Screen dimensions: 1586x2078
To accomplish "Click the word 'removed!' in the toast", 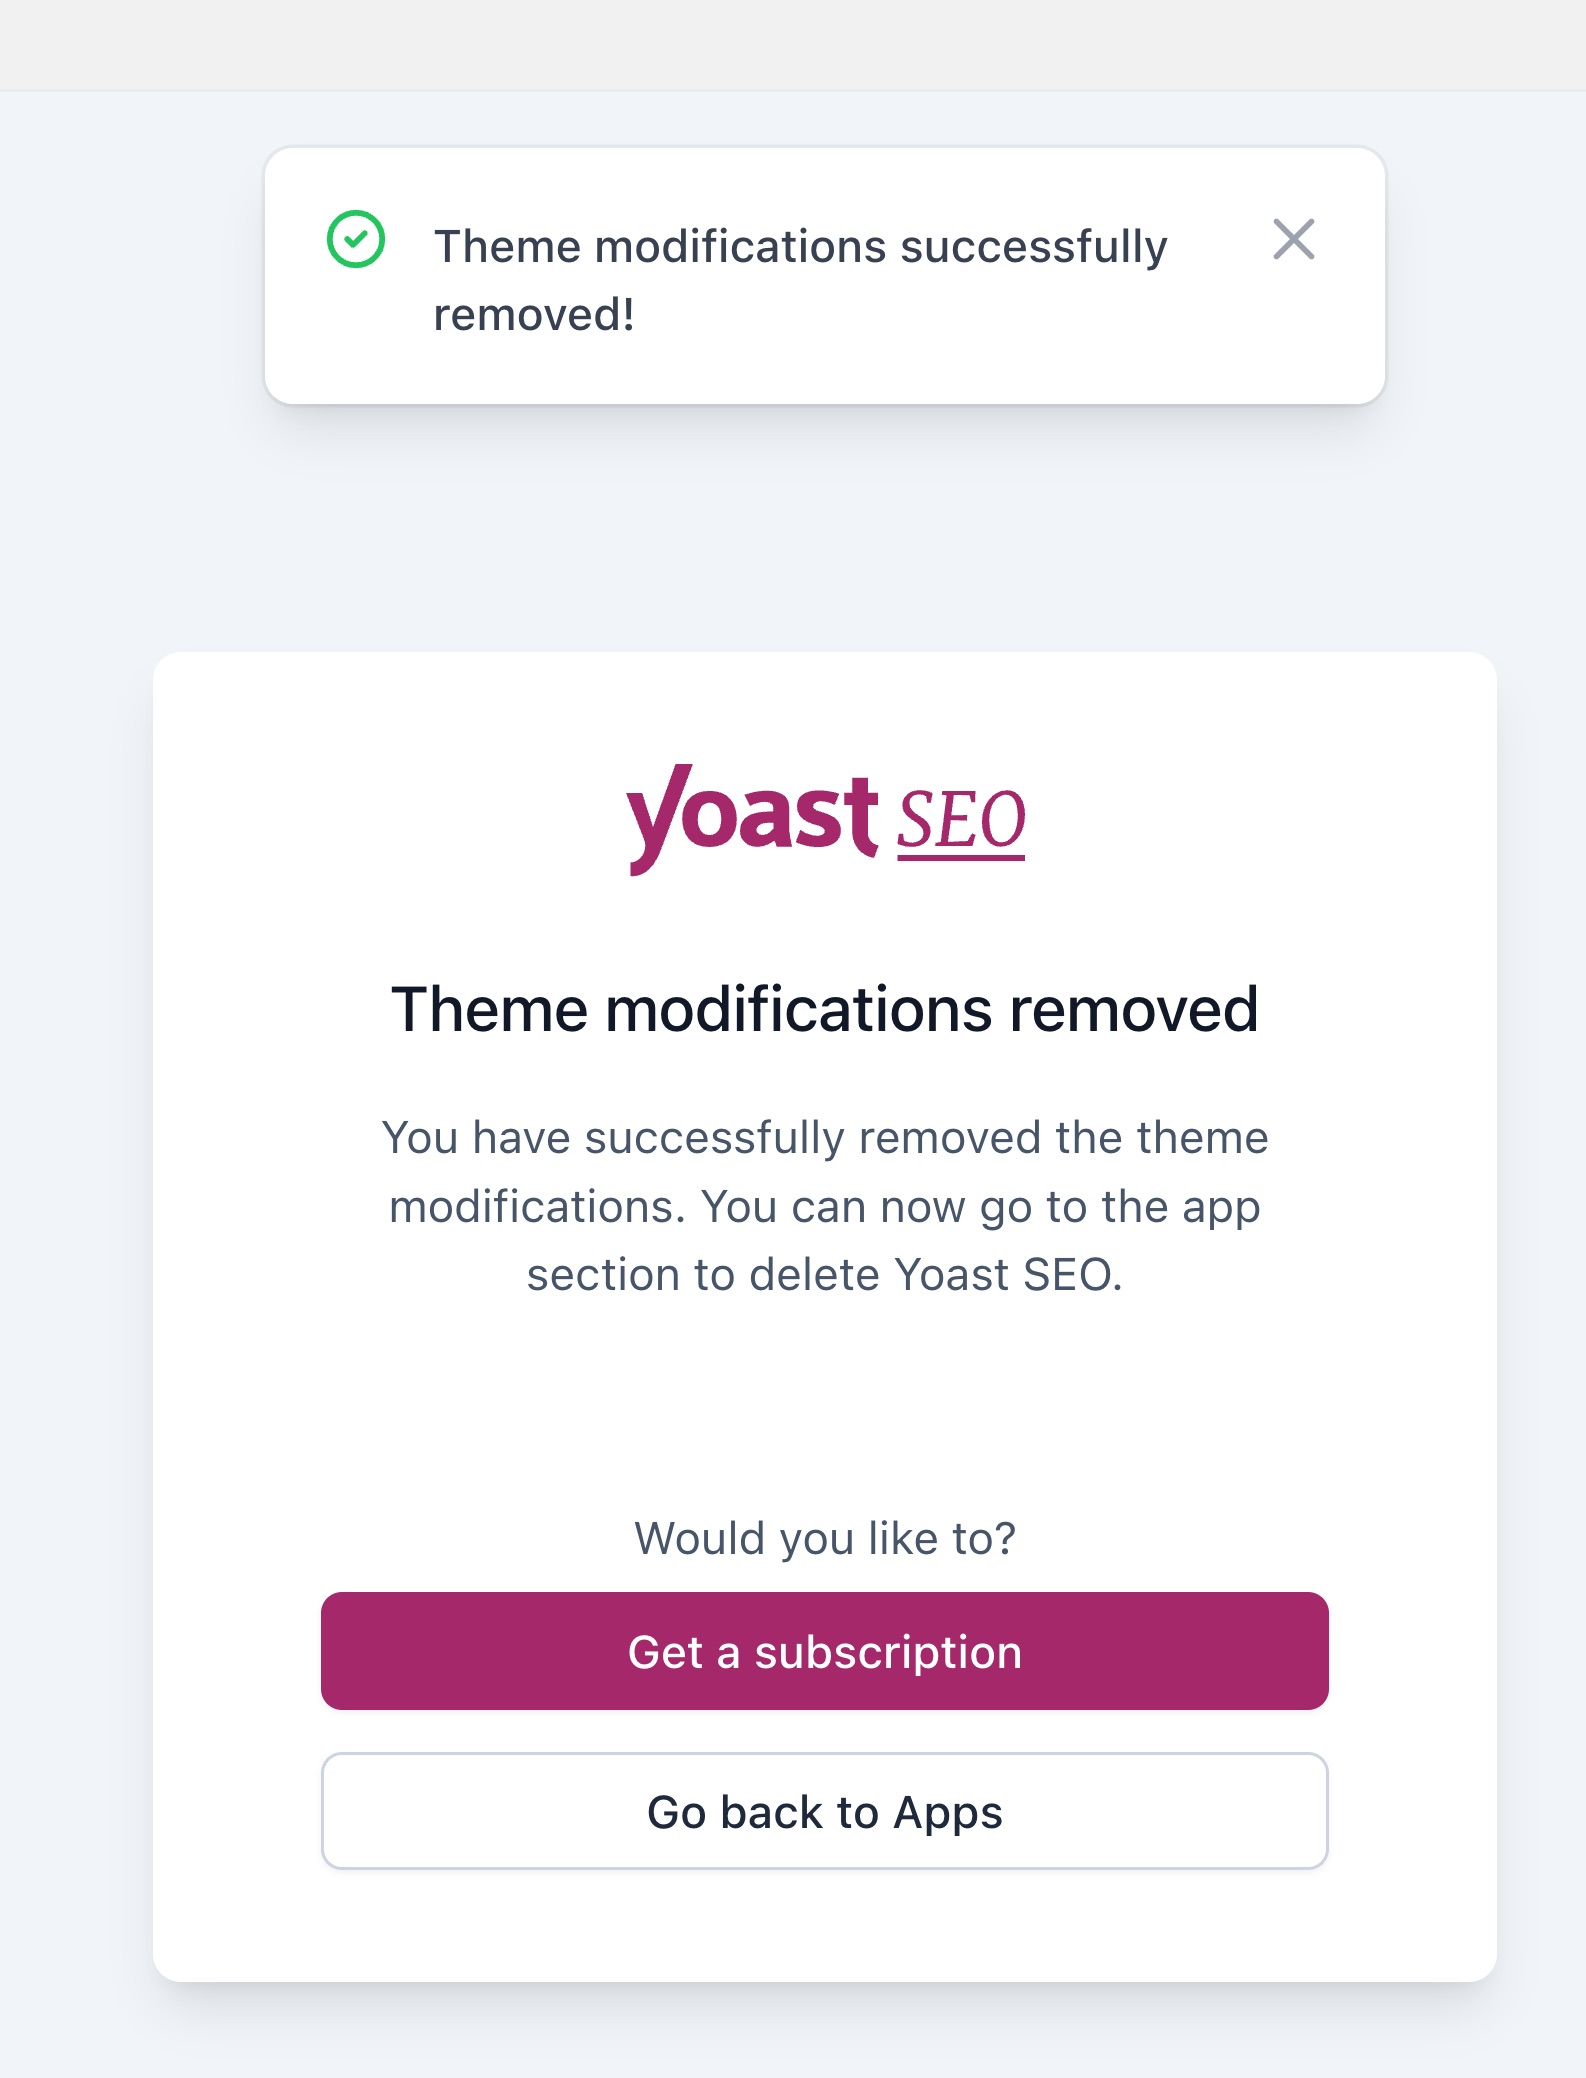I will pos(534,314).
